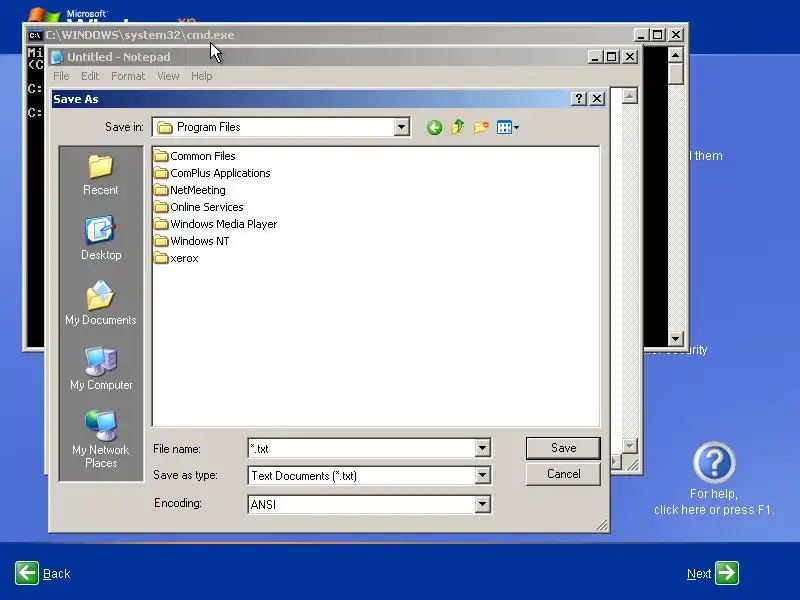Jump to Desktop in places bar
The height and width of the screenshot is (600, 800).
click(x=101, y=239)
